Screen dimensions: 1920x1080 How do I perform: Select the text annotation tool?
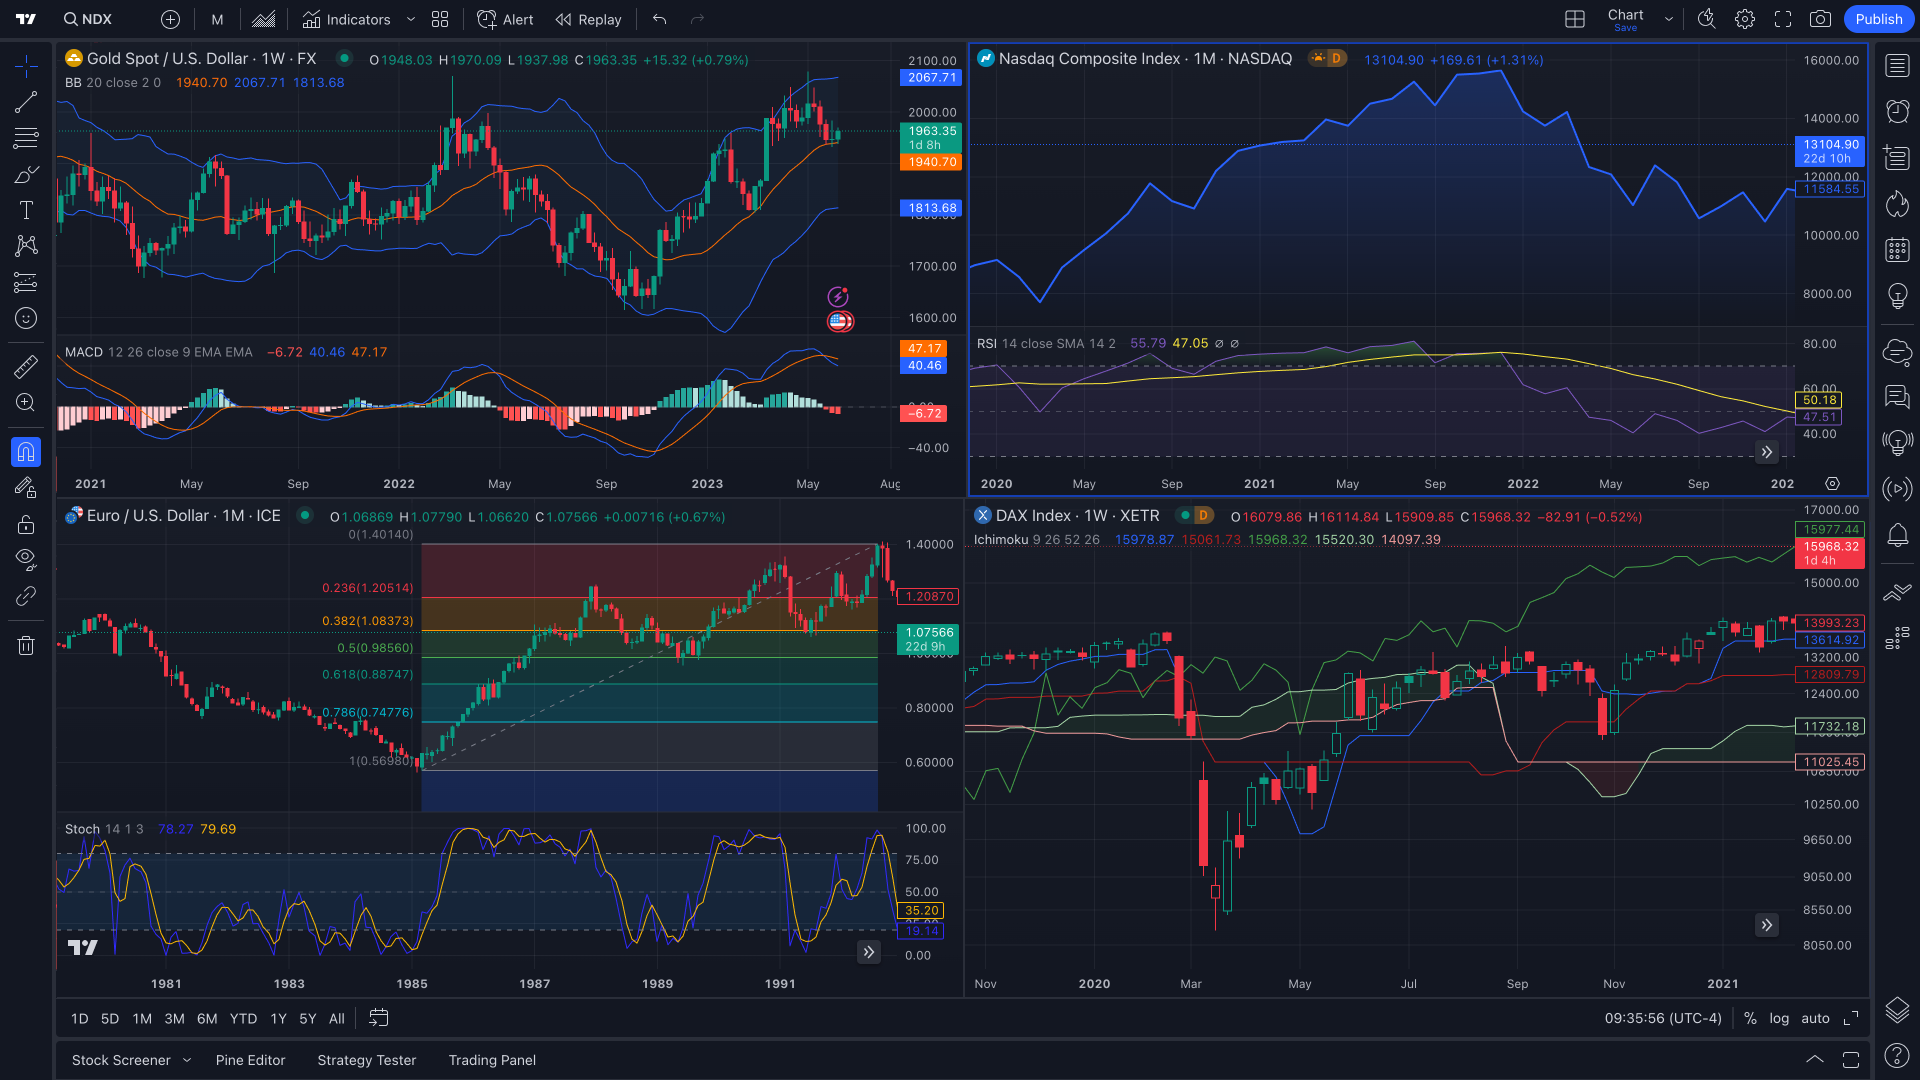coord(26,209)
